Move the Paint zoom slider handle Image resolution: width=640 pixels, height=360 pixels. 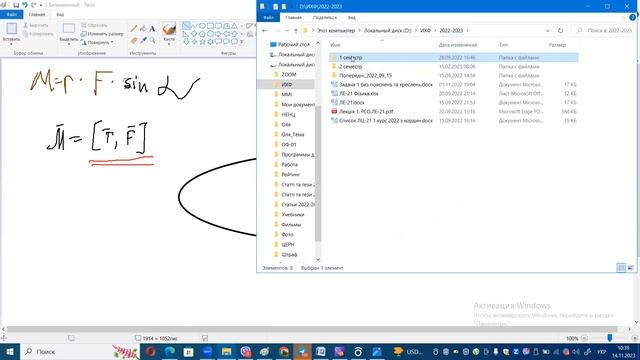click(609, 338)
